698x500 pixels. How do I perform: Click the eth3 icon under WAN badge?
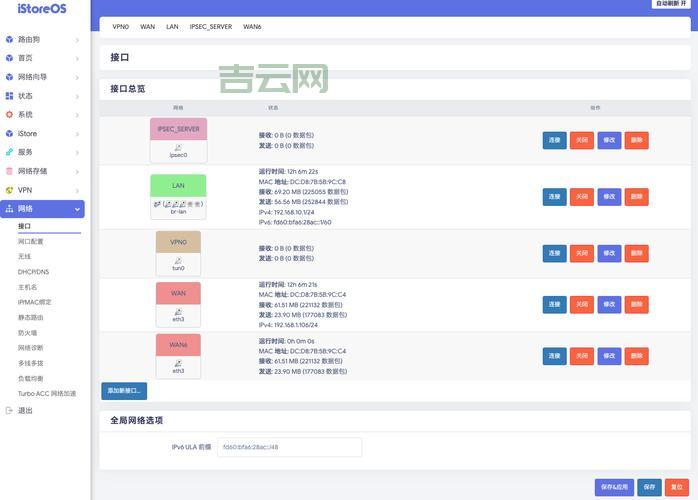pyautogui.click(x=178, y=312)
